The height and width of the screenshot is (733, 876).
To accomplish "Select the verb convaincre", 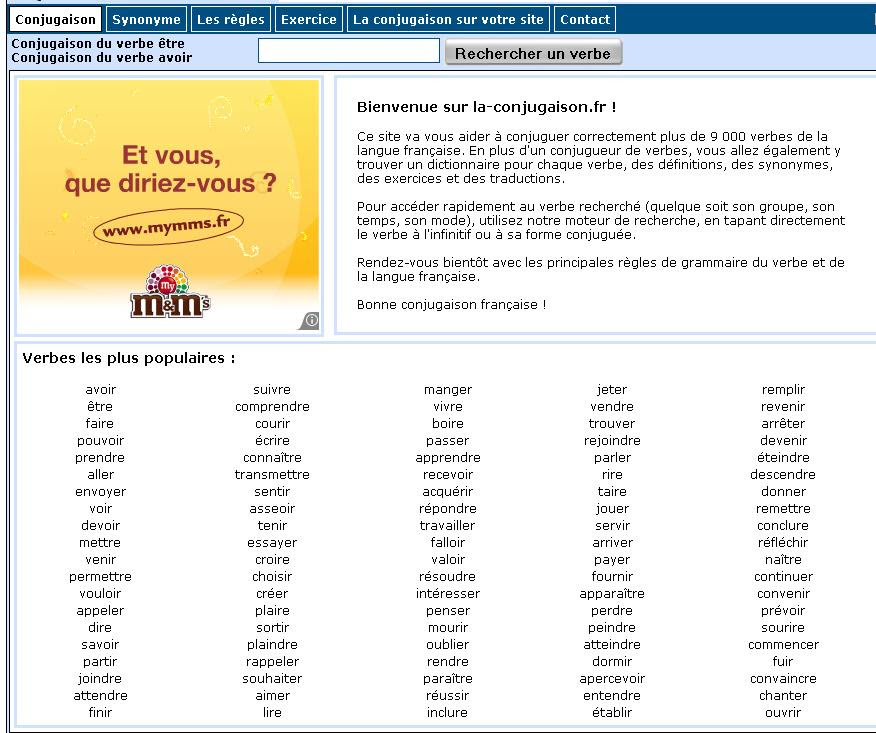I will [783, 678].
